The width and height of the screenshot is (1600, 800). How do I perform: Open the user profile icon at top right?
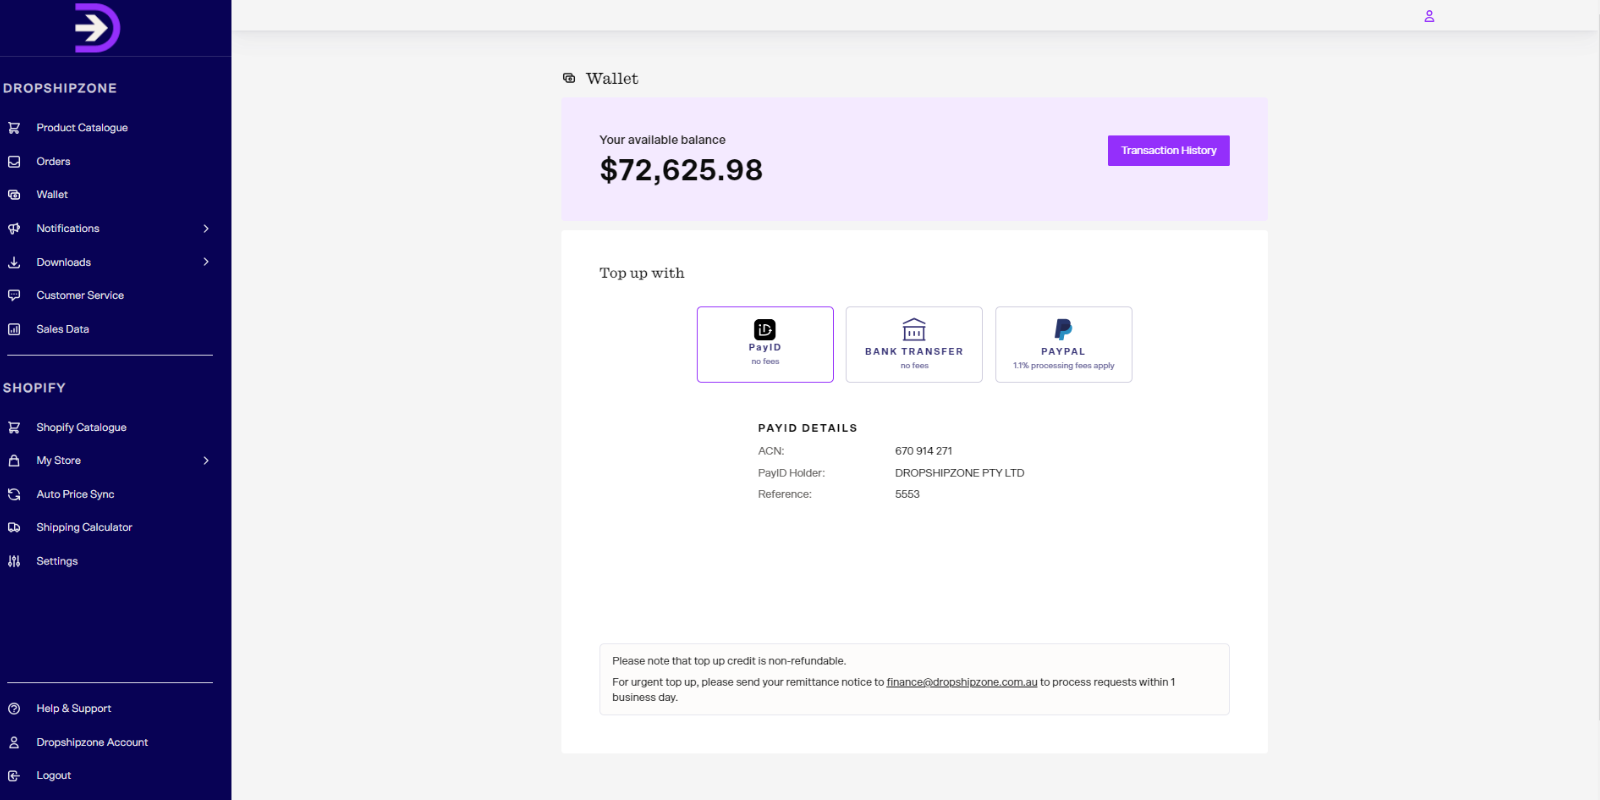click(1429, 16)
